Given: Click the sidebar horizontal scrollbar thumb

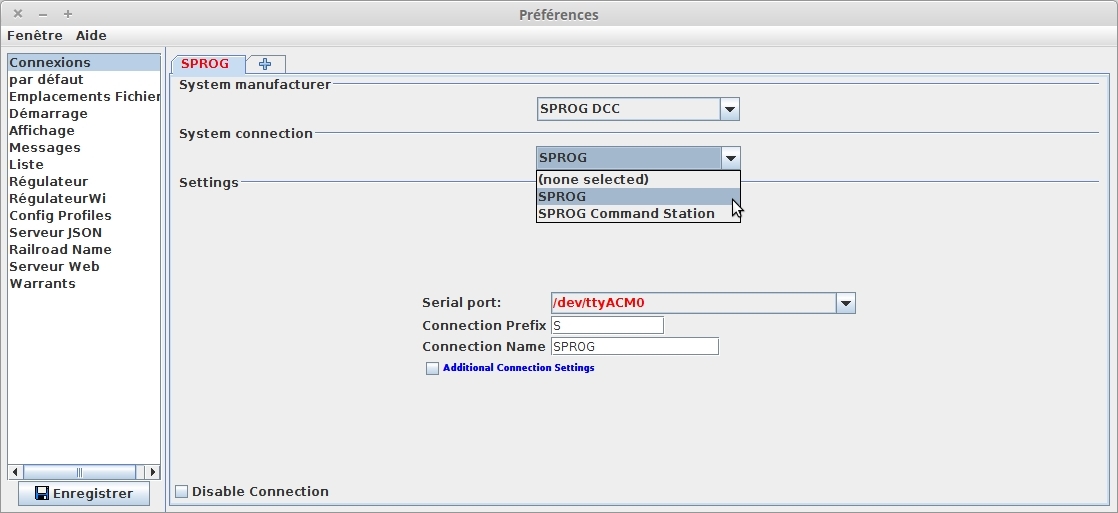Looking at the screenshot, I should (79, 472).
